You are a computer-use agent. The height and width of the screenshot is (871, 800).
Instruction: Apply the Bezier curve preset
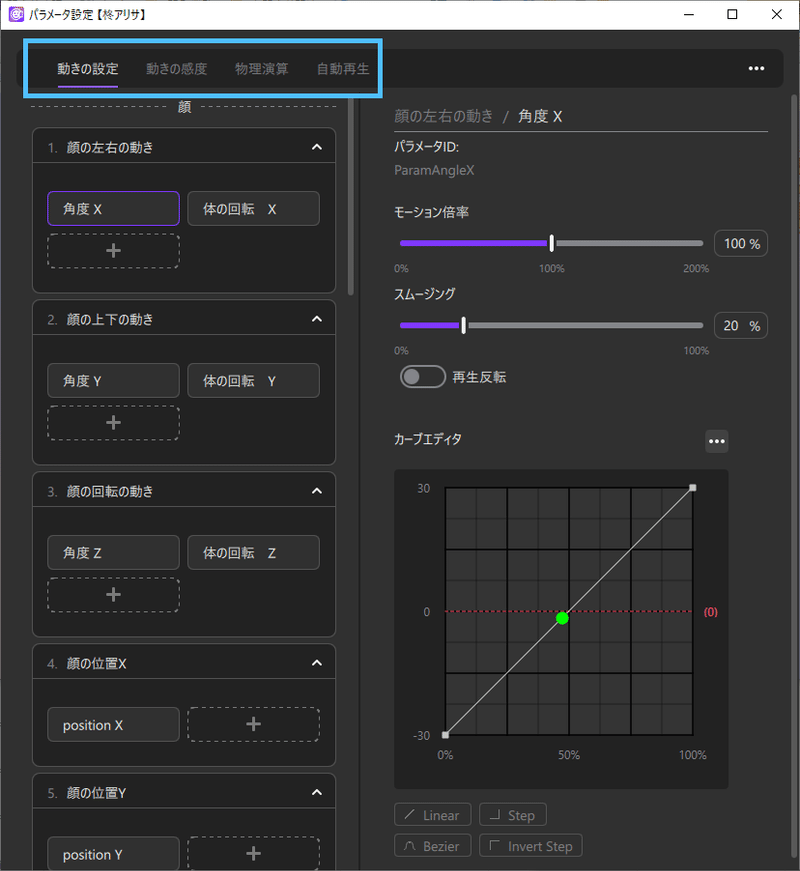coord(433,846)
